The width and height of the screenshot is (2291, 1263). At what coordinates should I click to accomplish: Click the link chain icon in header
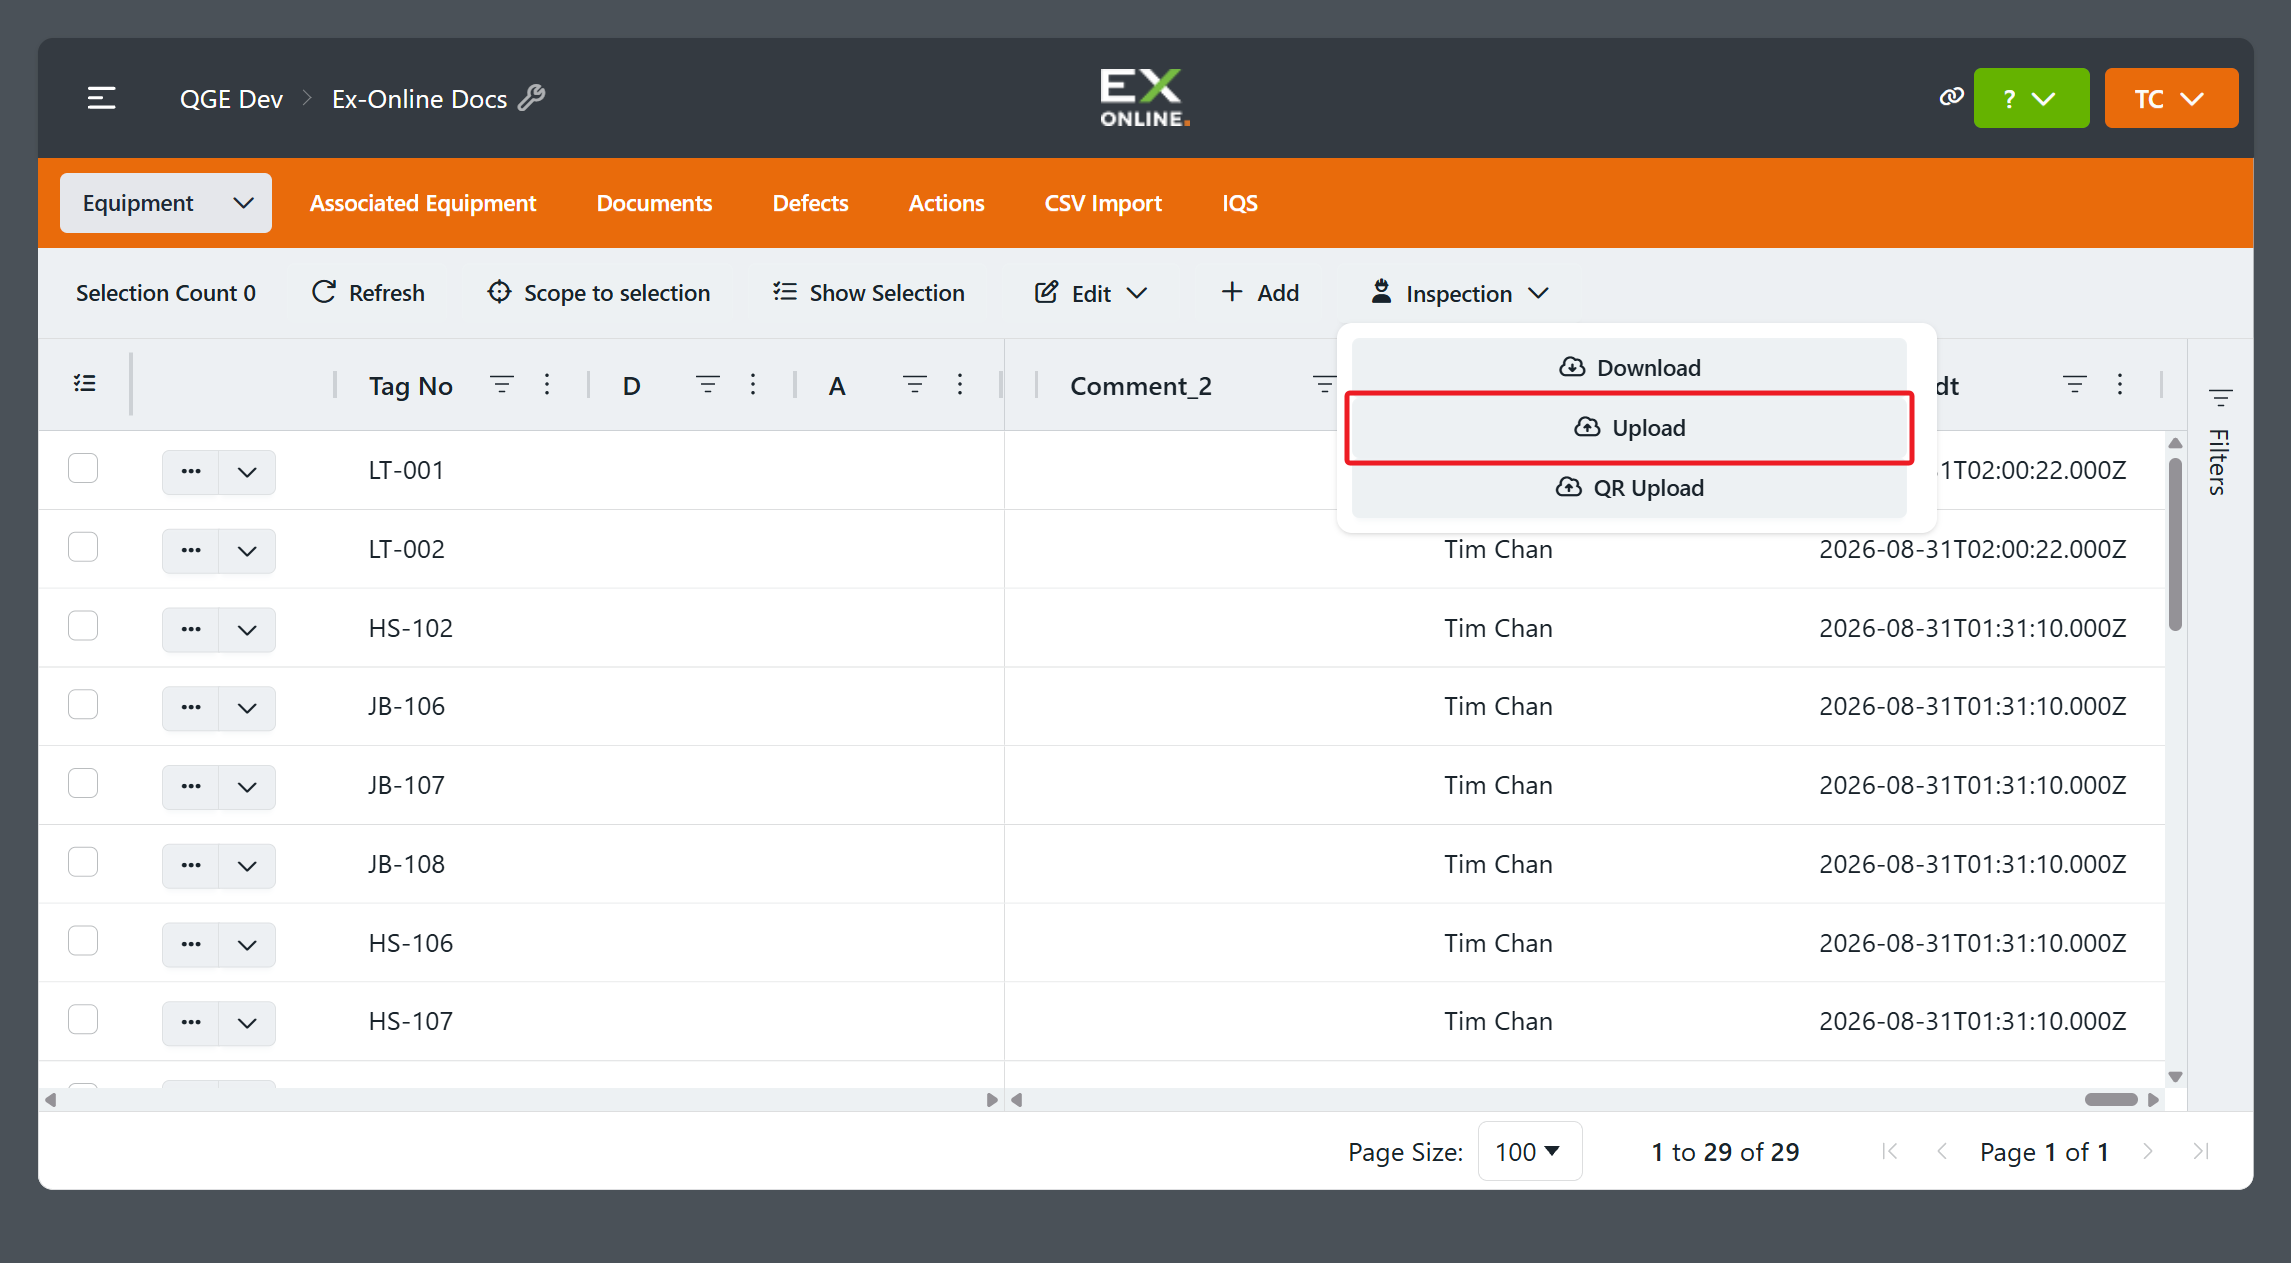click(x=1951, y=97)
